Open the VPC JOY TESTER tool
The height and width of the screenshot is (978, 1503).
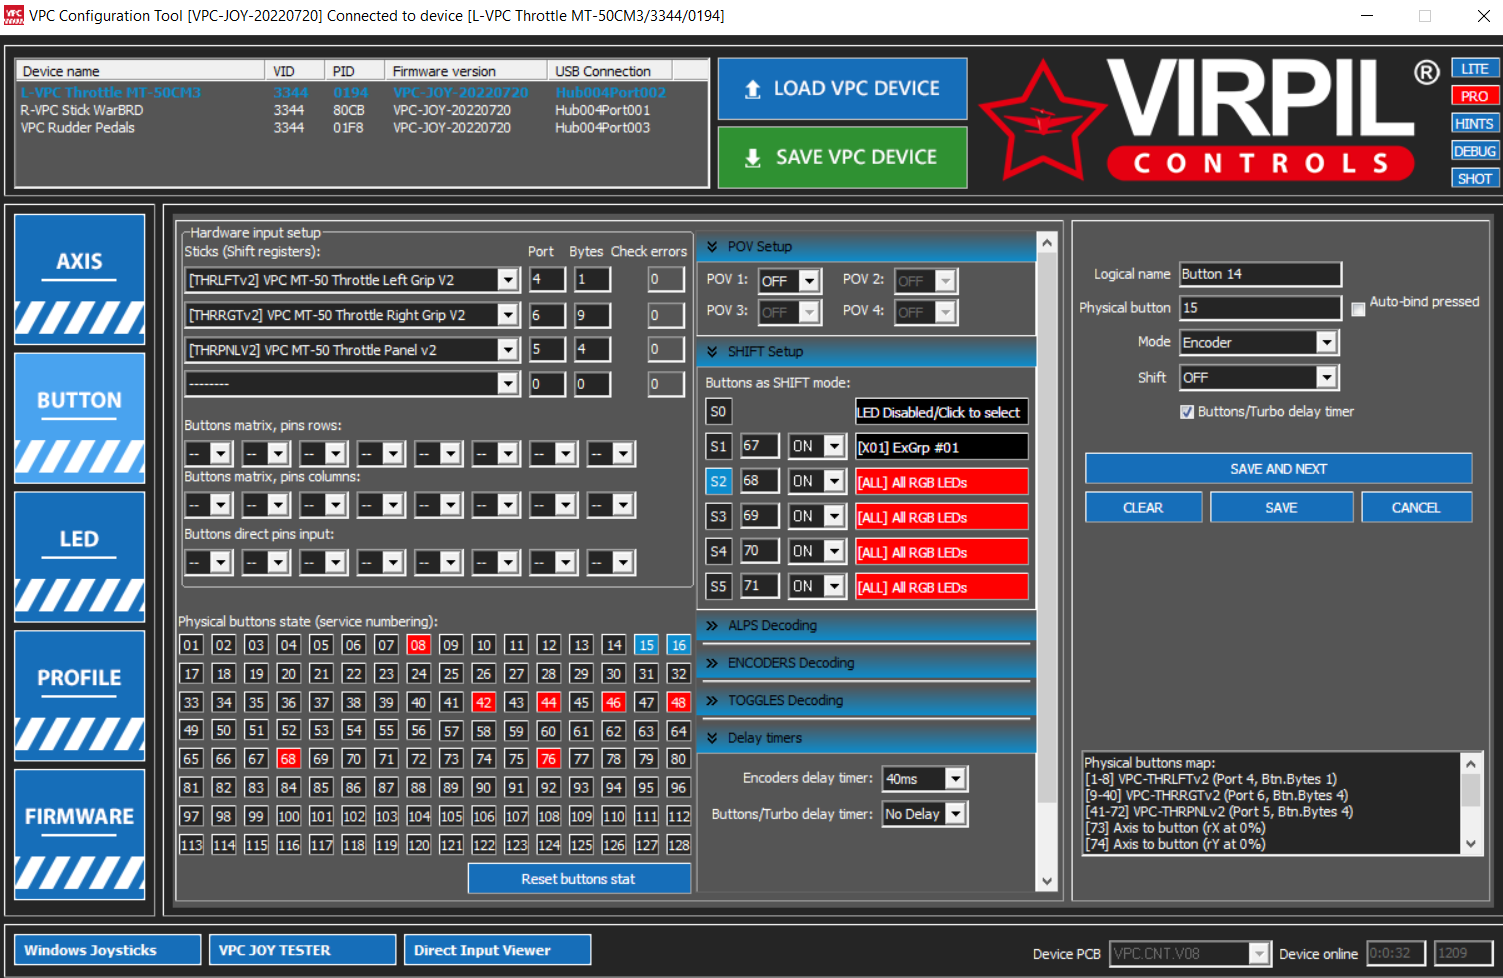[x=300, y=950]
